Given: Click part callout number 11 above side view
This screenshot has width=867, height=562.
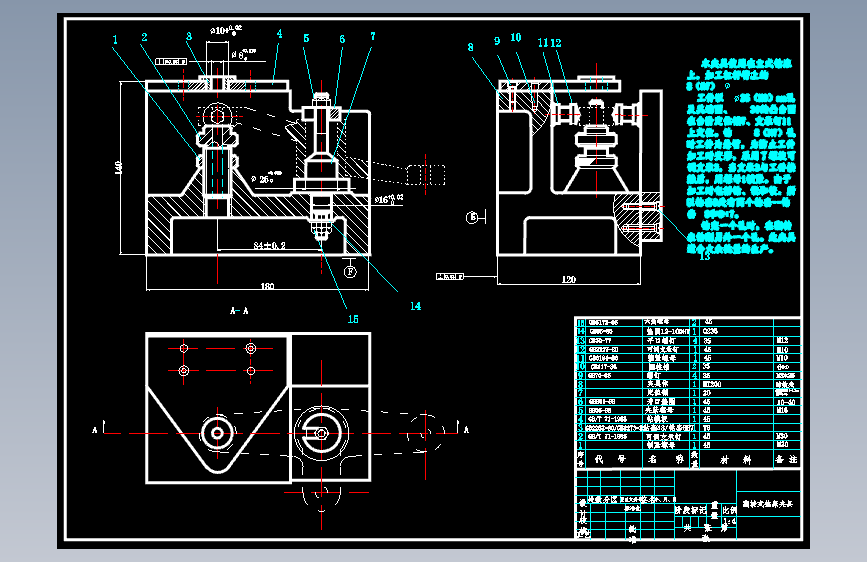Looking at the screenshot, I should pyautogui.click(x=542, y=43).
